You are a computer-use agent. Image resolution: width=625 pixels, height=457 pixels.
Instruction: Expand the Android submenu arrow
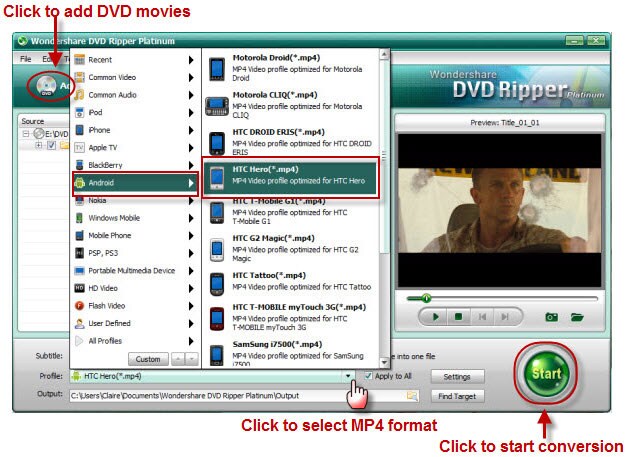pyautogui.click(x=191, y=182)
